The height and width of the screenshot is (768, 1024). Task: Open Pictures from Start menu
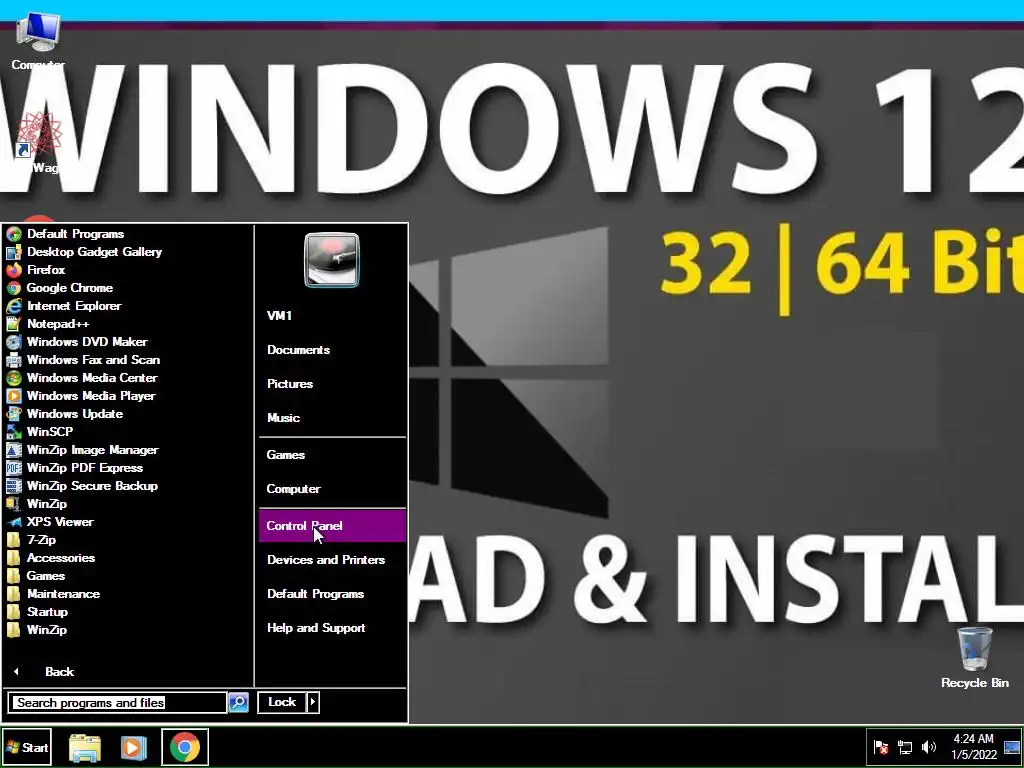(x=290, y=384)
